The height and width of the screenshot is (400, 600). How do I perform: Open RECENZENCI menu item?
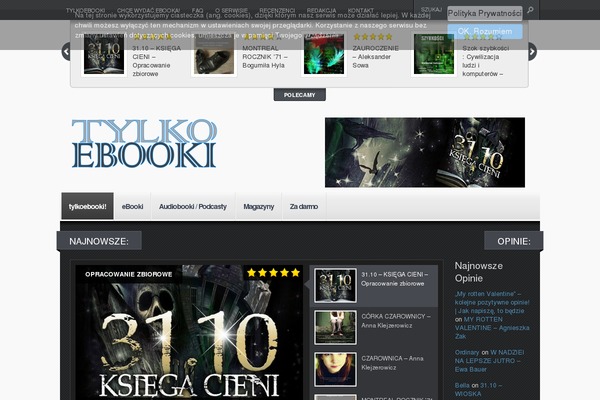coord(277,10)
